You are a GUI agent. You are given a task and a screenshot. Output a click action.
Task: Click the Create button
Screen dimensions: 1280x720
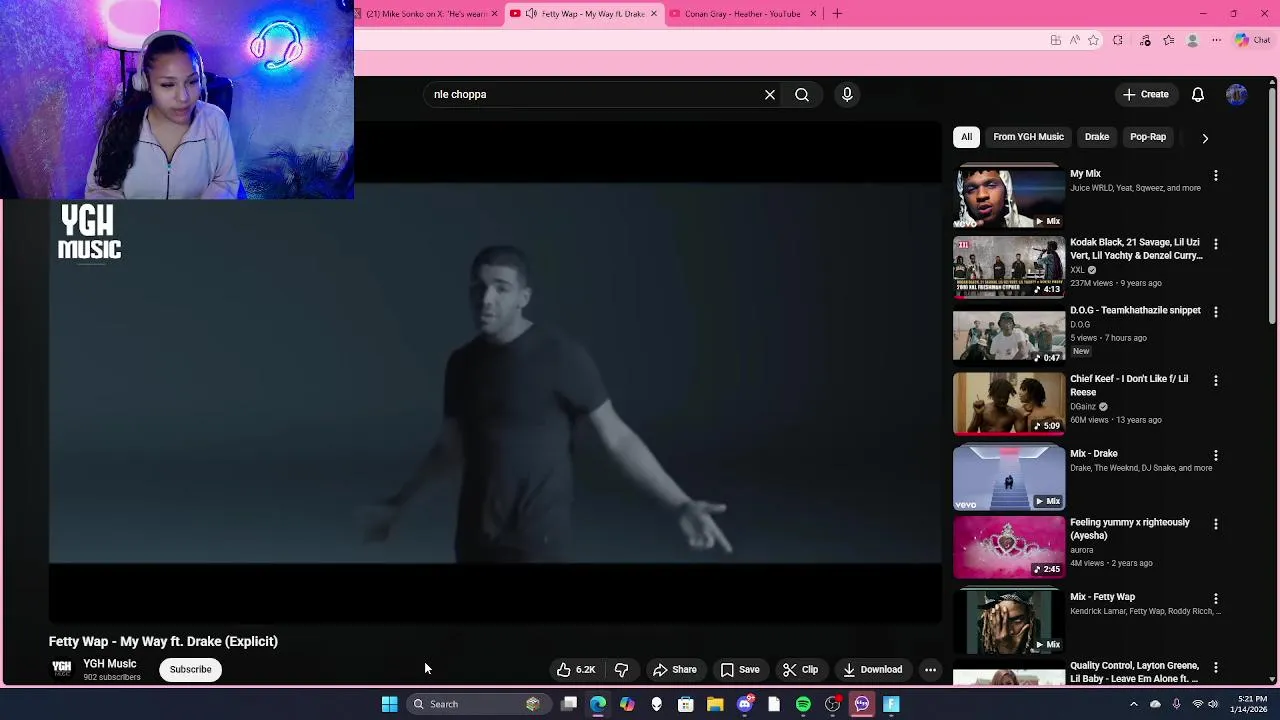[1145, 95]
